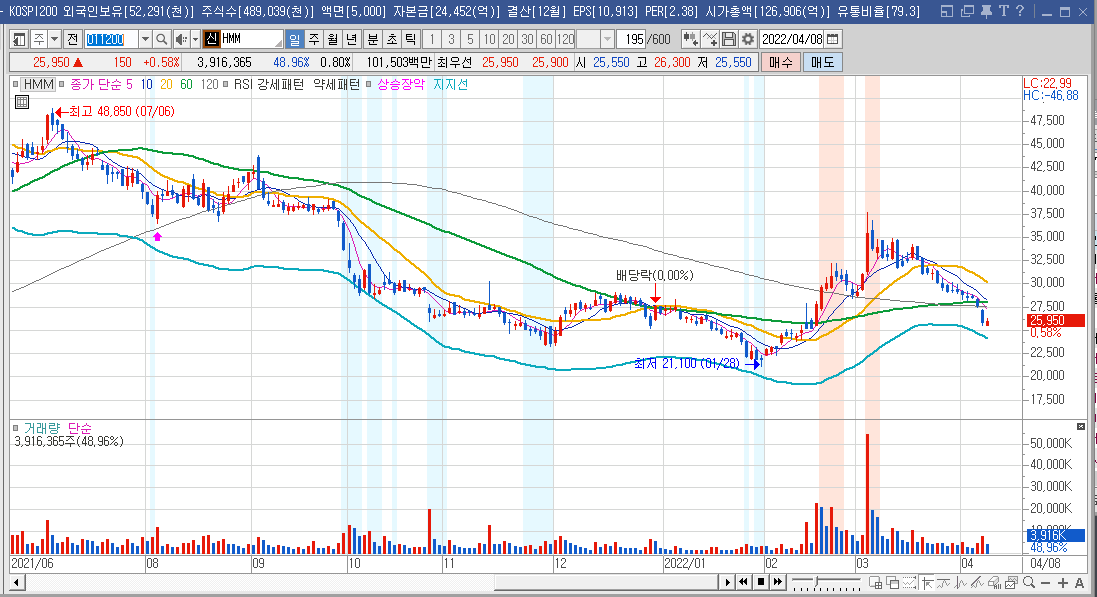Image resolution: width=1097 pixels, height=597 pixels.
Task: Click the A text-size icon at bottom right
Action: pos(1080,582)
